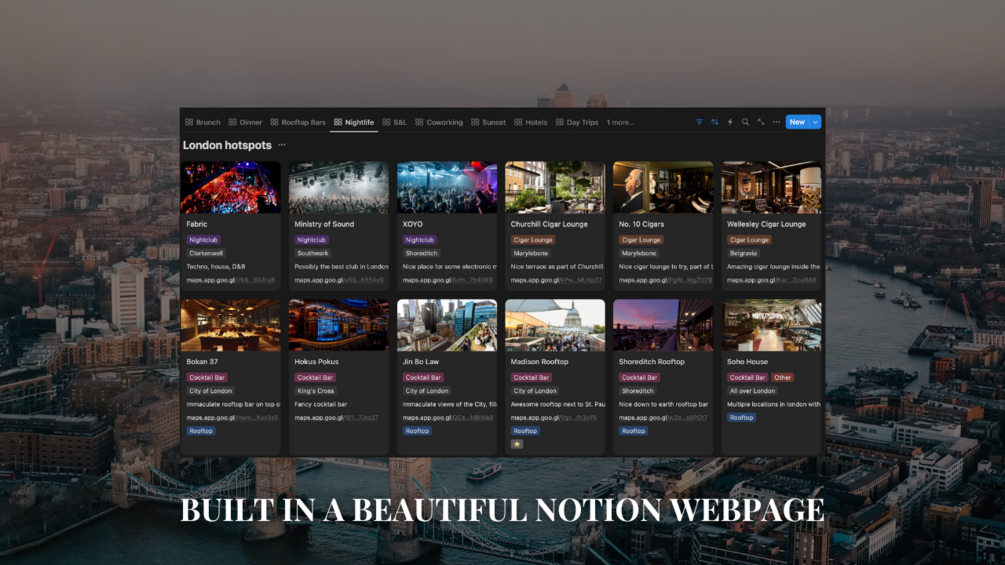Click 'Techno, house, D&B' description

tap(216, 266)
